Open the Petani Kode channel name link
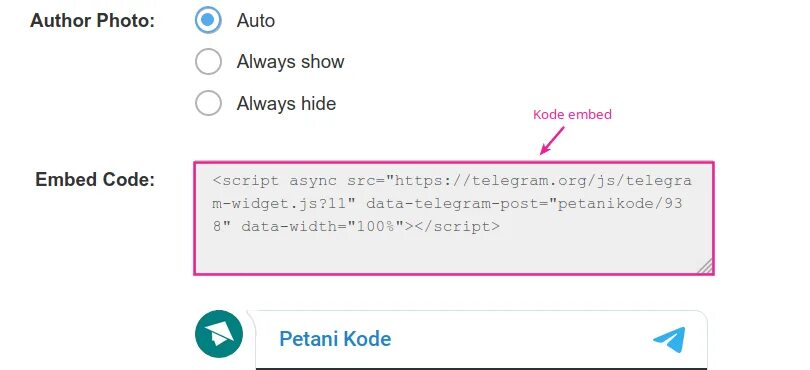The width and height of the screenshot is (810, 370). pos(335,339)
